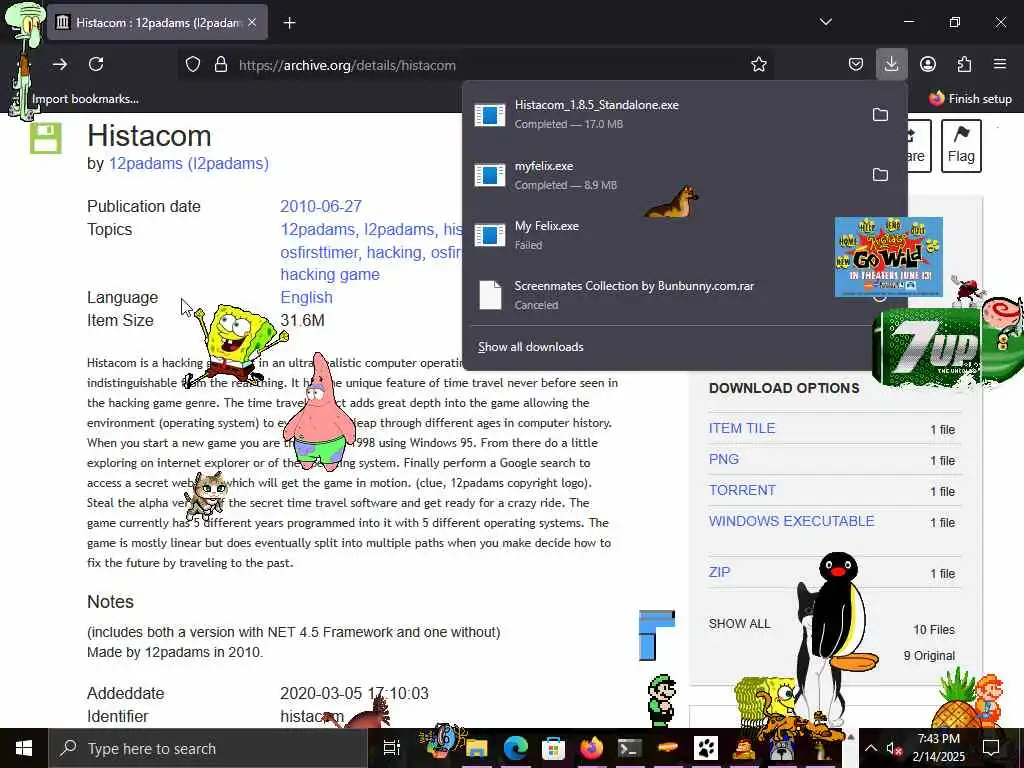Open the Firefox hamburger menu

[999, 64]
